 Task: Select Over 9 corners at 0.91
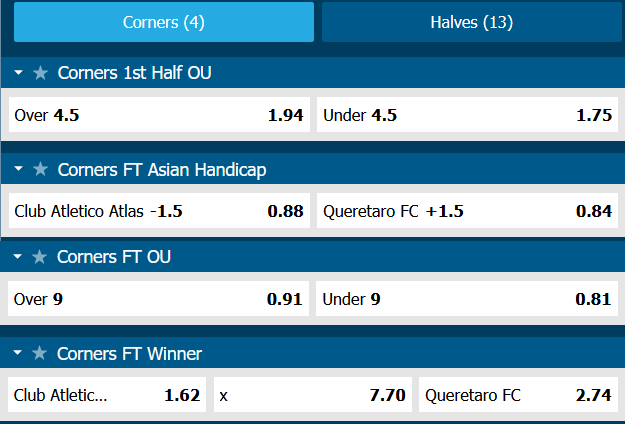(x=158, y=299)
